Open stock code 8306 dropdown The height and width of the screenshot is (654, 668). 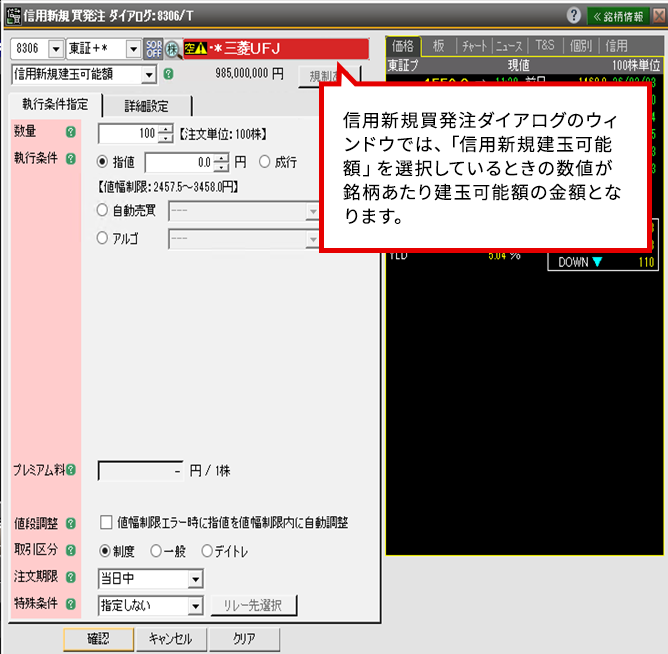(56, 49)
